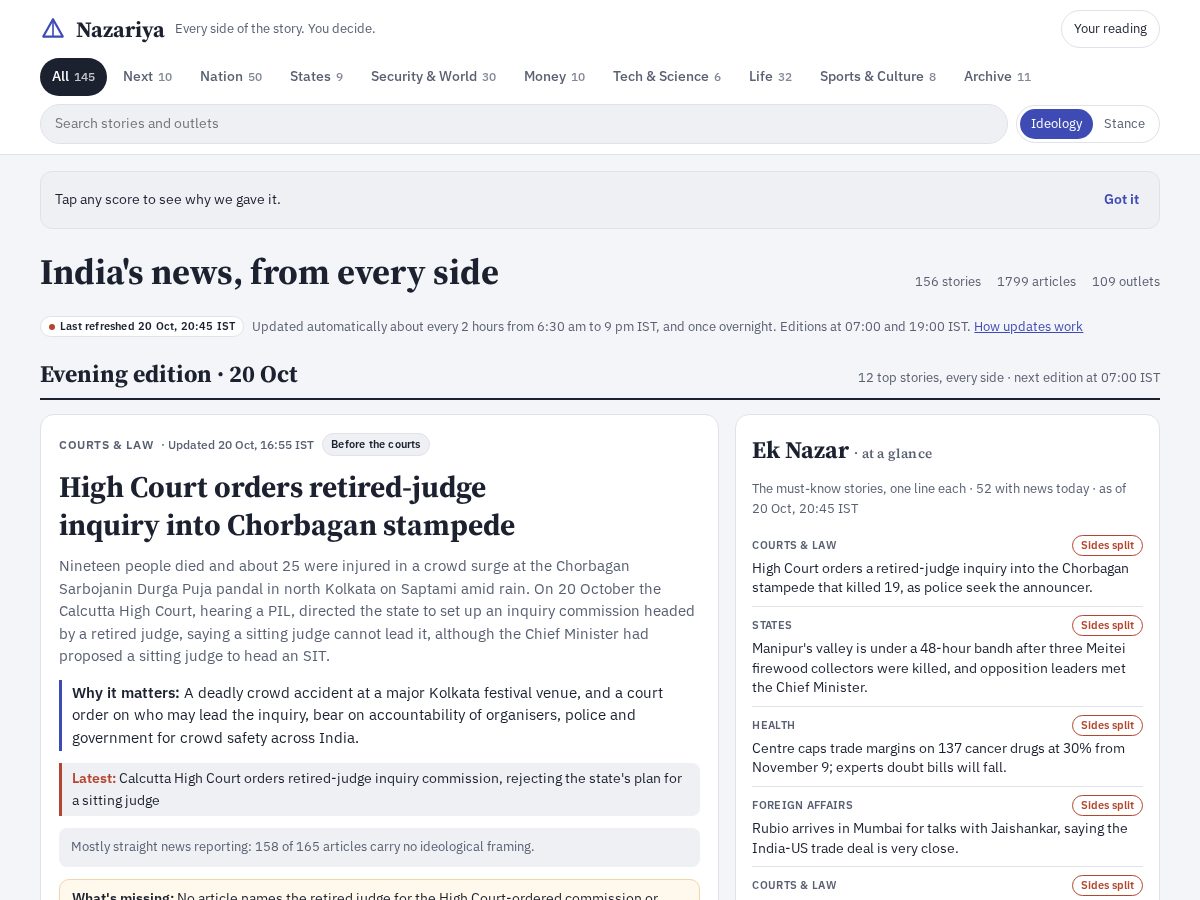This screenshot has height=900, width=1200.
Task: Switch to the Nation tab
Action: pyautogui.click(x=231, y=77)
